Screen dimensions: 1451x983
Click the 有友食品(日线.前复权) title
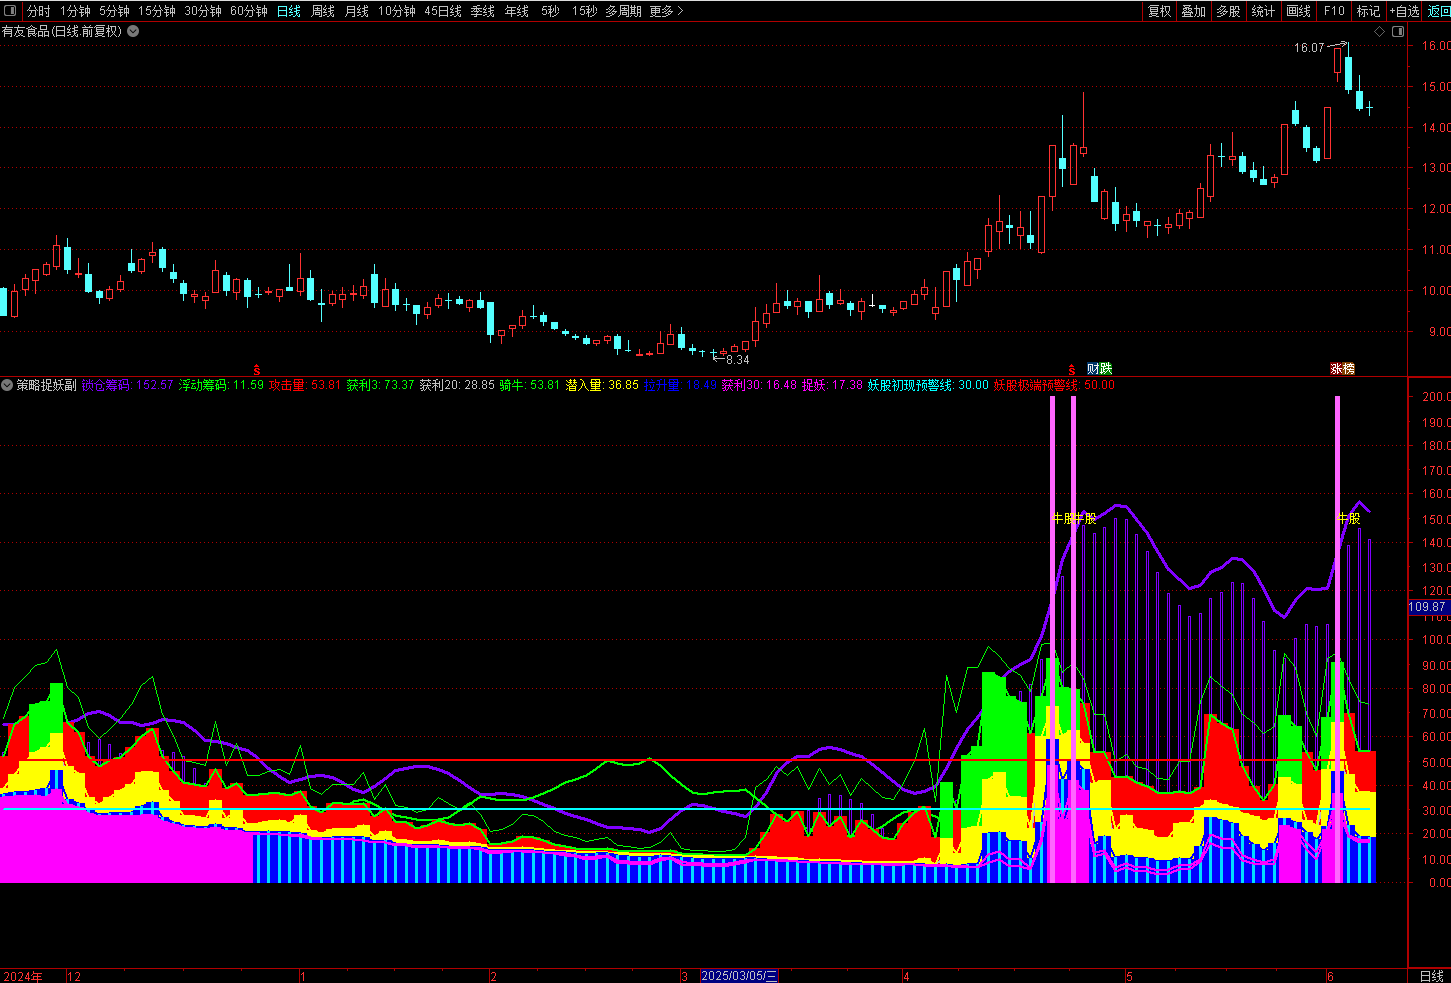(x=62, y=31)
